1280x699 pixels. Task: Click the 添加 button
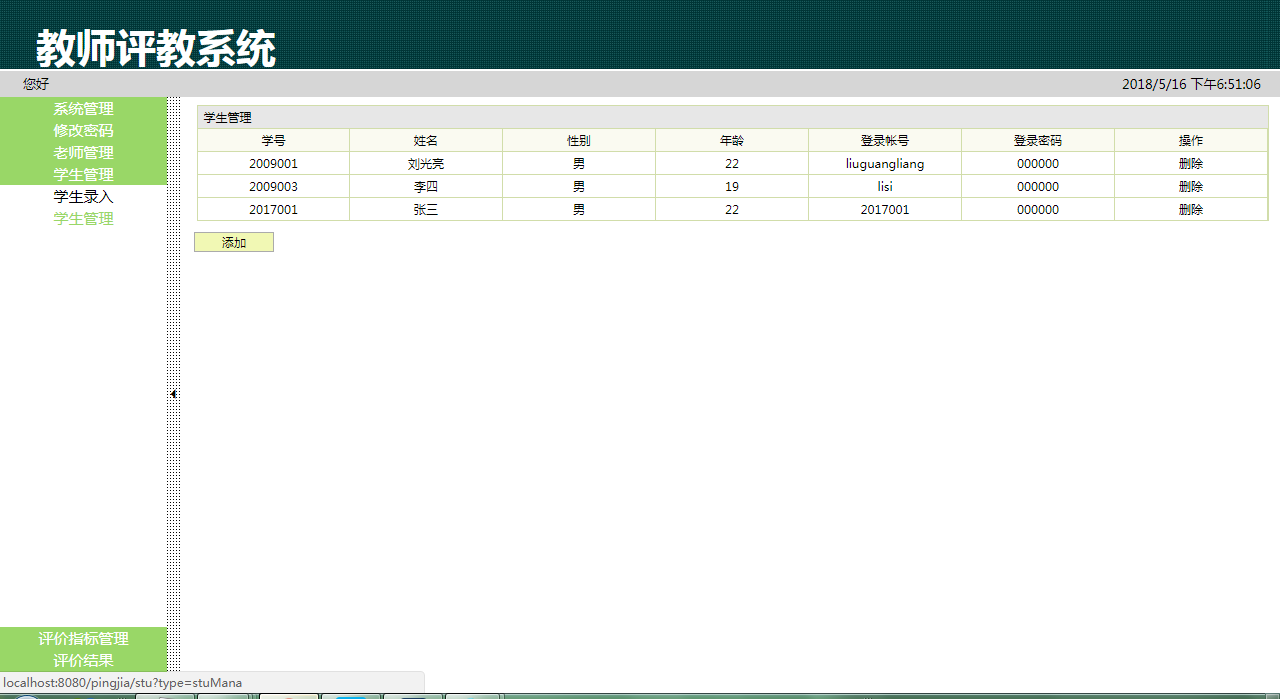[234, 243]
